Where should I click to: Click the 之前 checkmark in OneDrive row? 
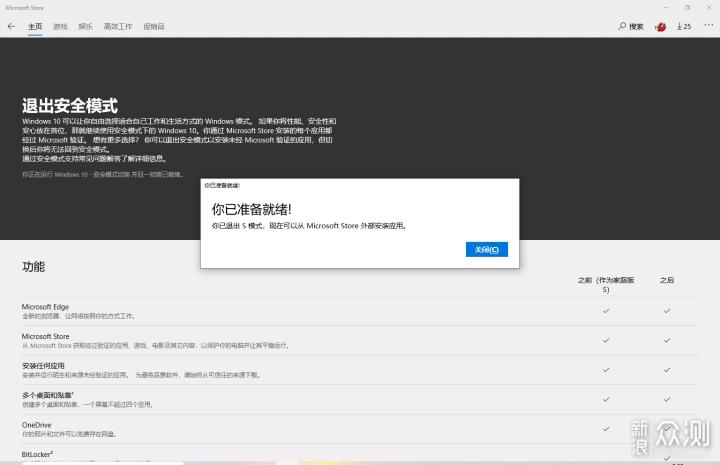tap(606, 429)
